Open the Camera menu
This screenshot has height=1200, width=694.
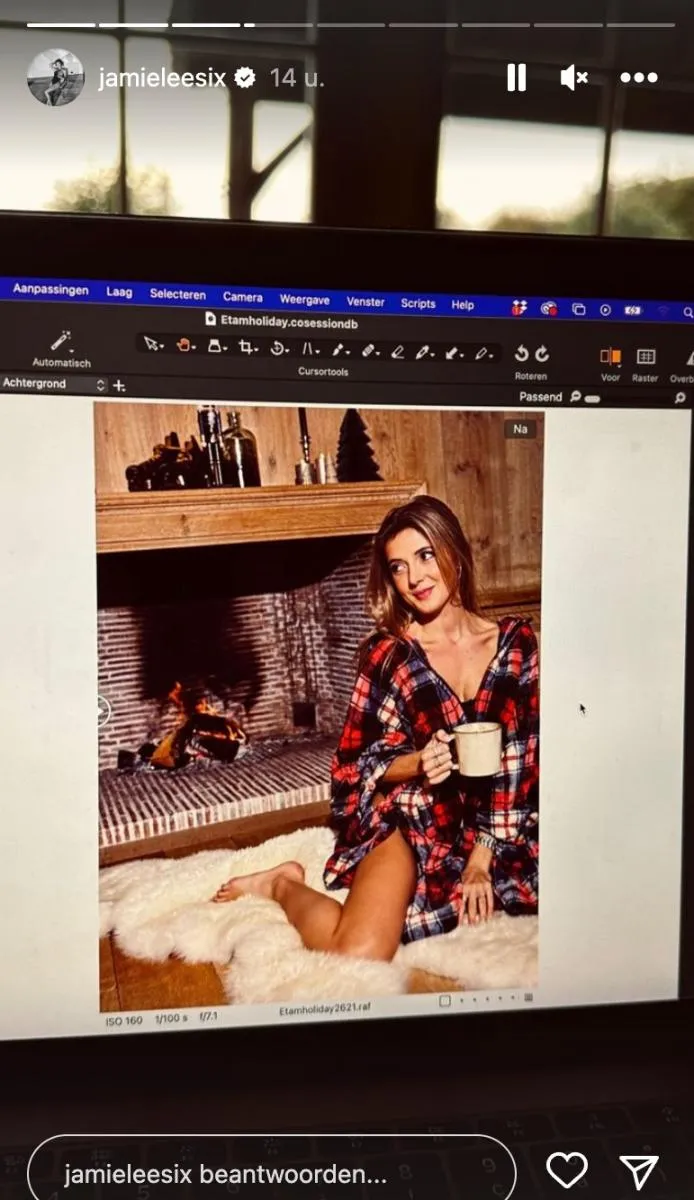(243, 297)
